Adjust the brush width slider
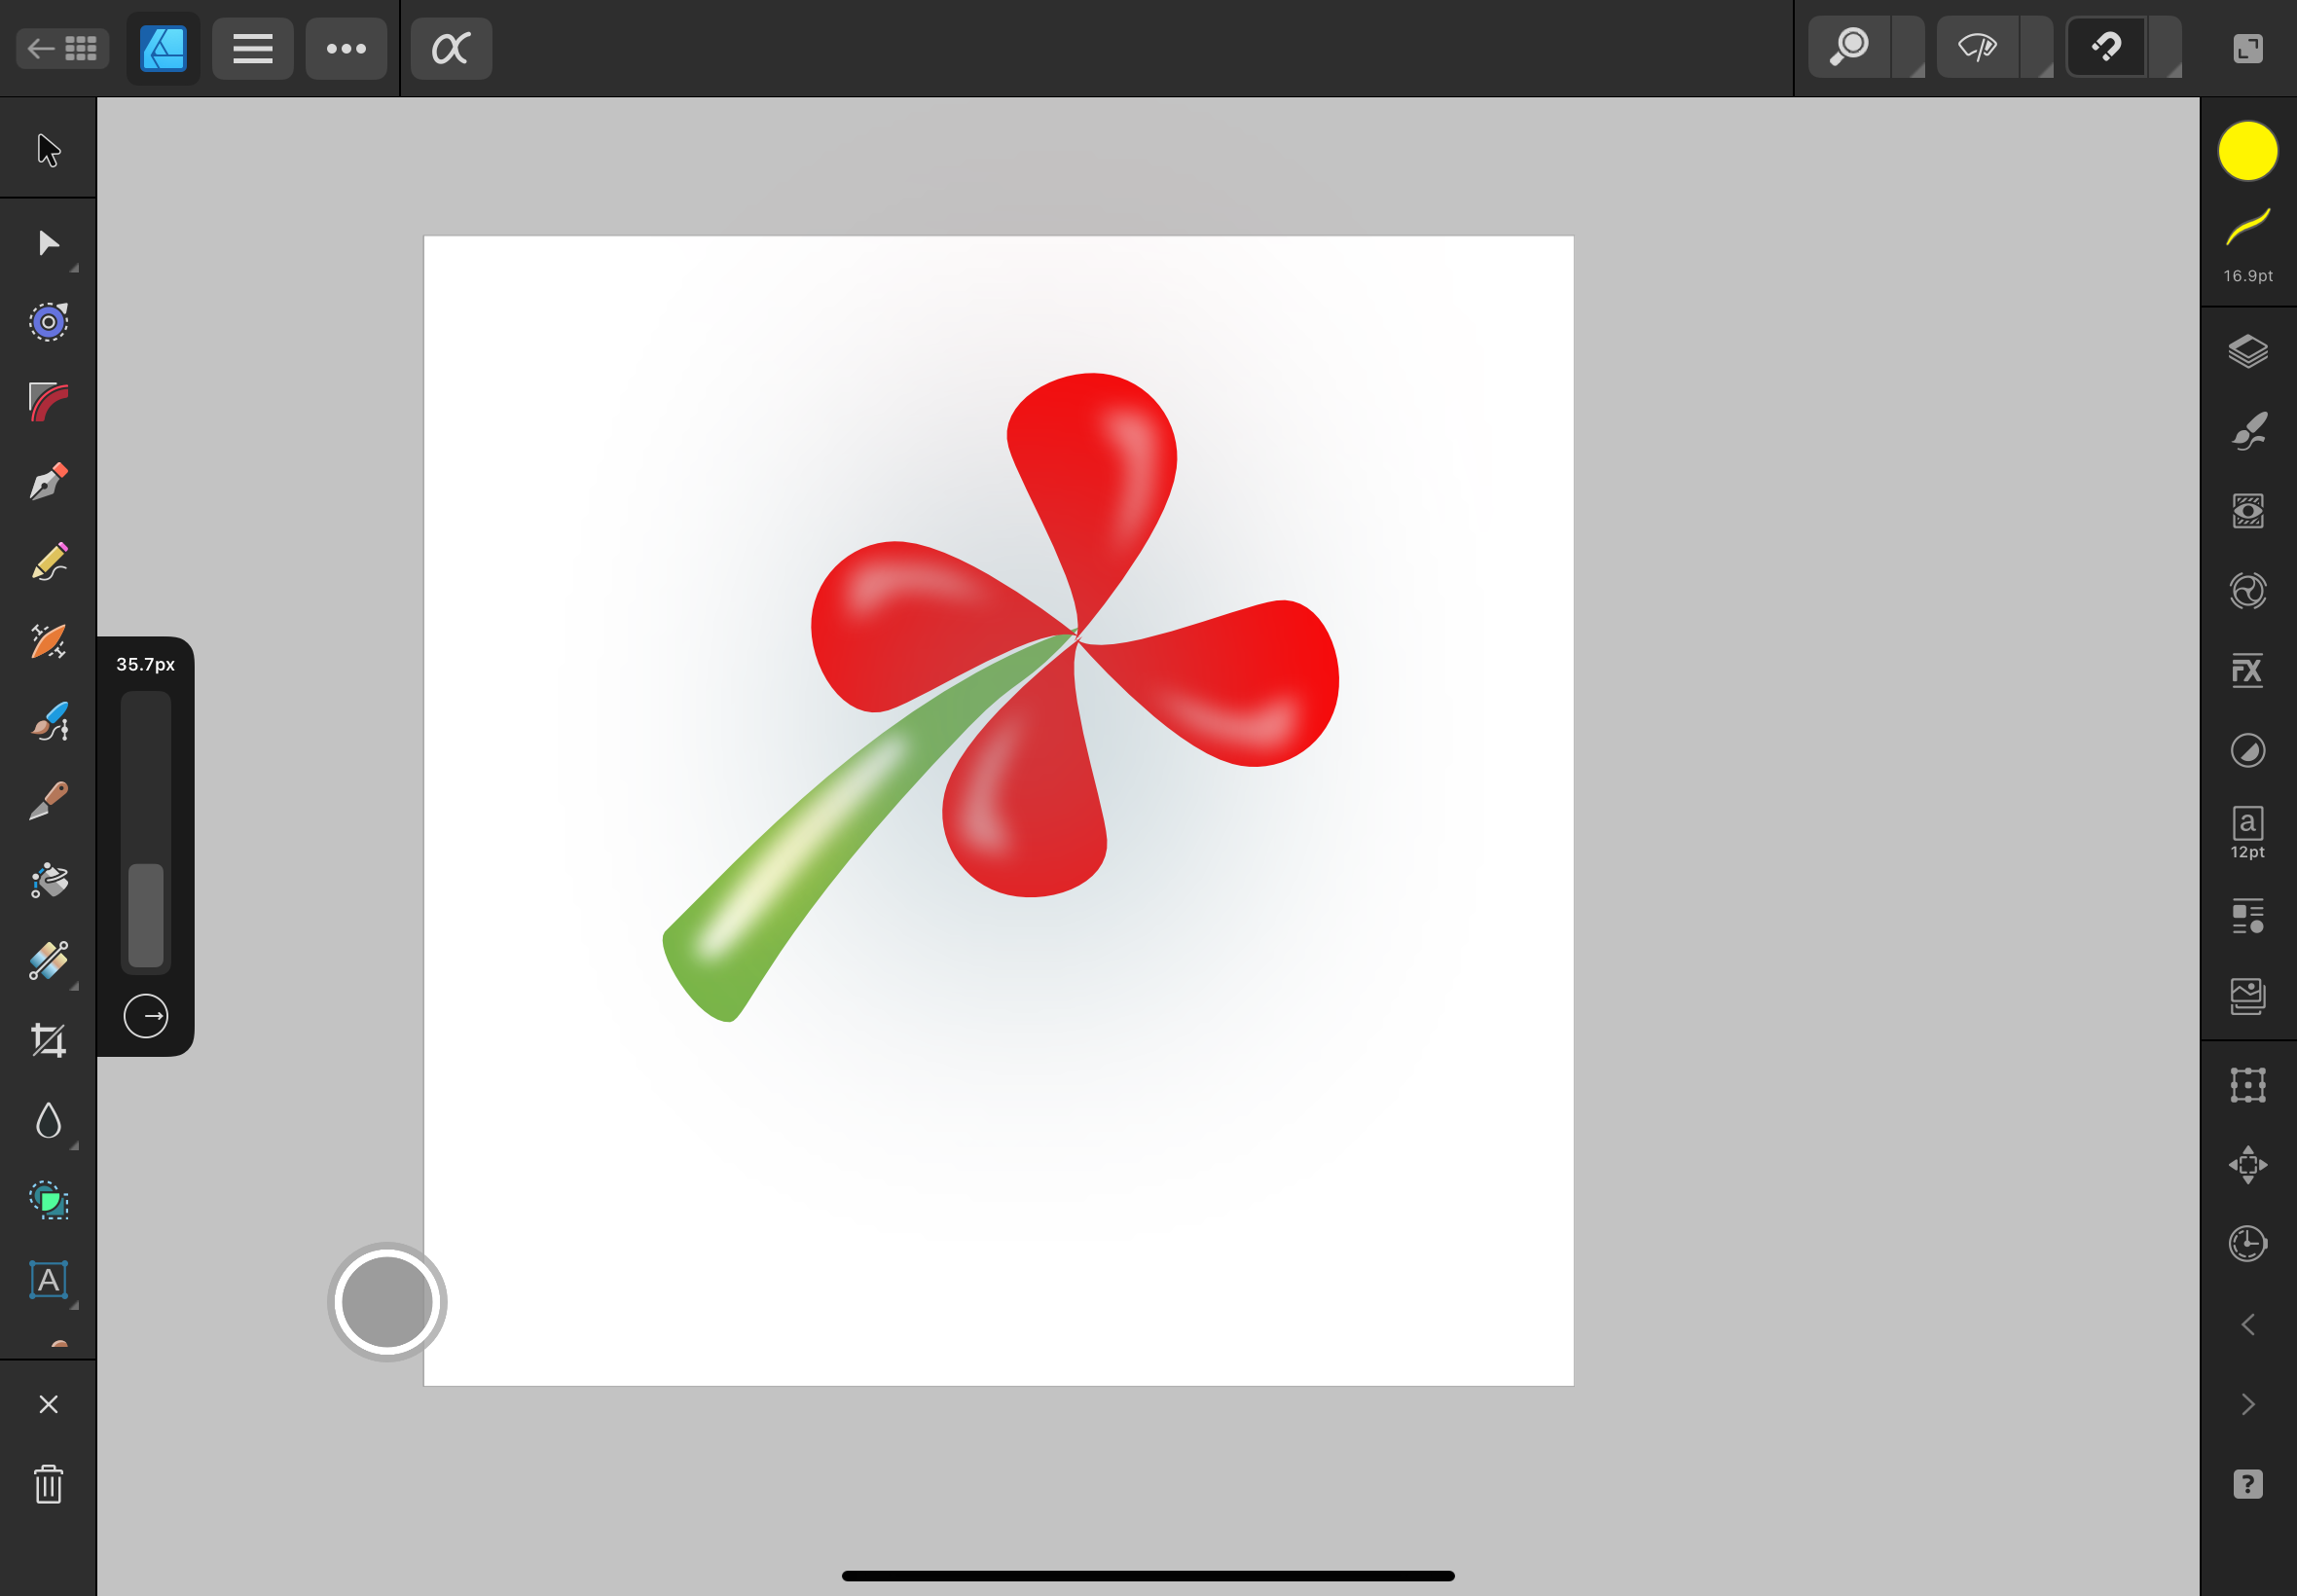This screenshot has height=1596, width=2297. coord(146,832)
